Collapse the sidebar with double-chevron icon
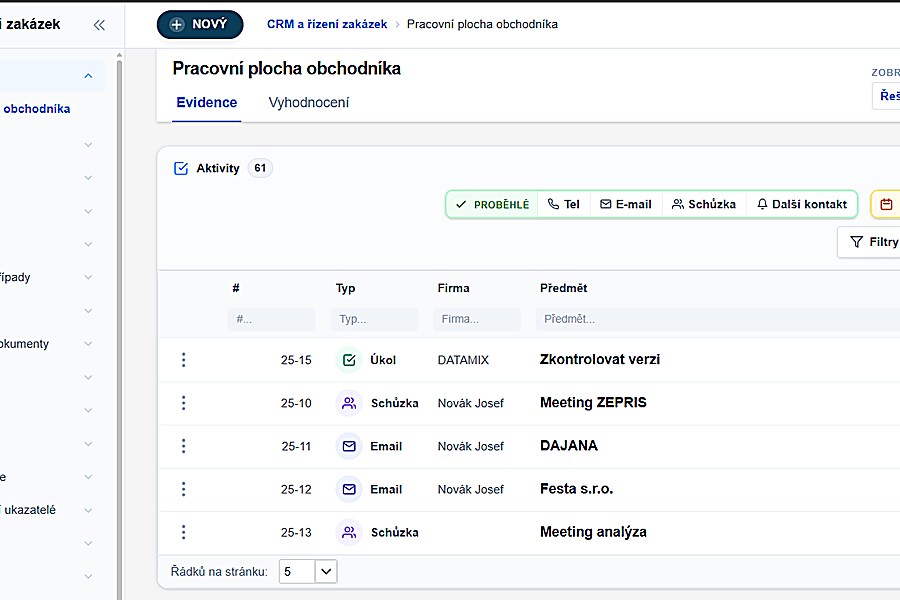The width and height of the screenshot is (900, 600). click(99, 25)
